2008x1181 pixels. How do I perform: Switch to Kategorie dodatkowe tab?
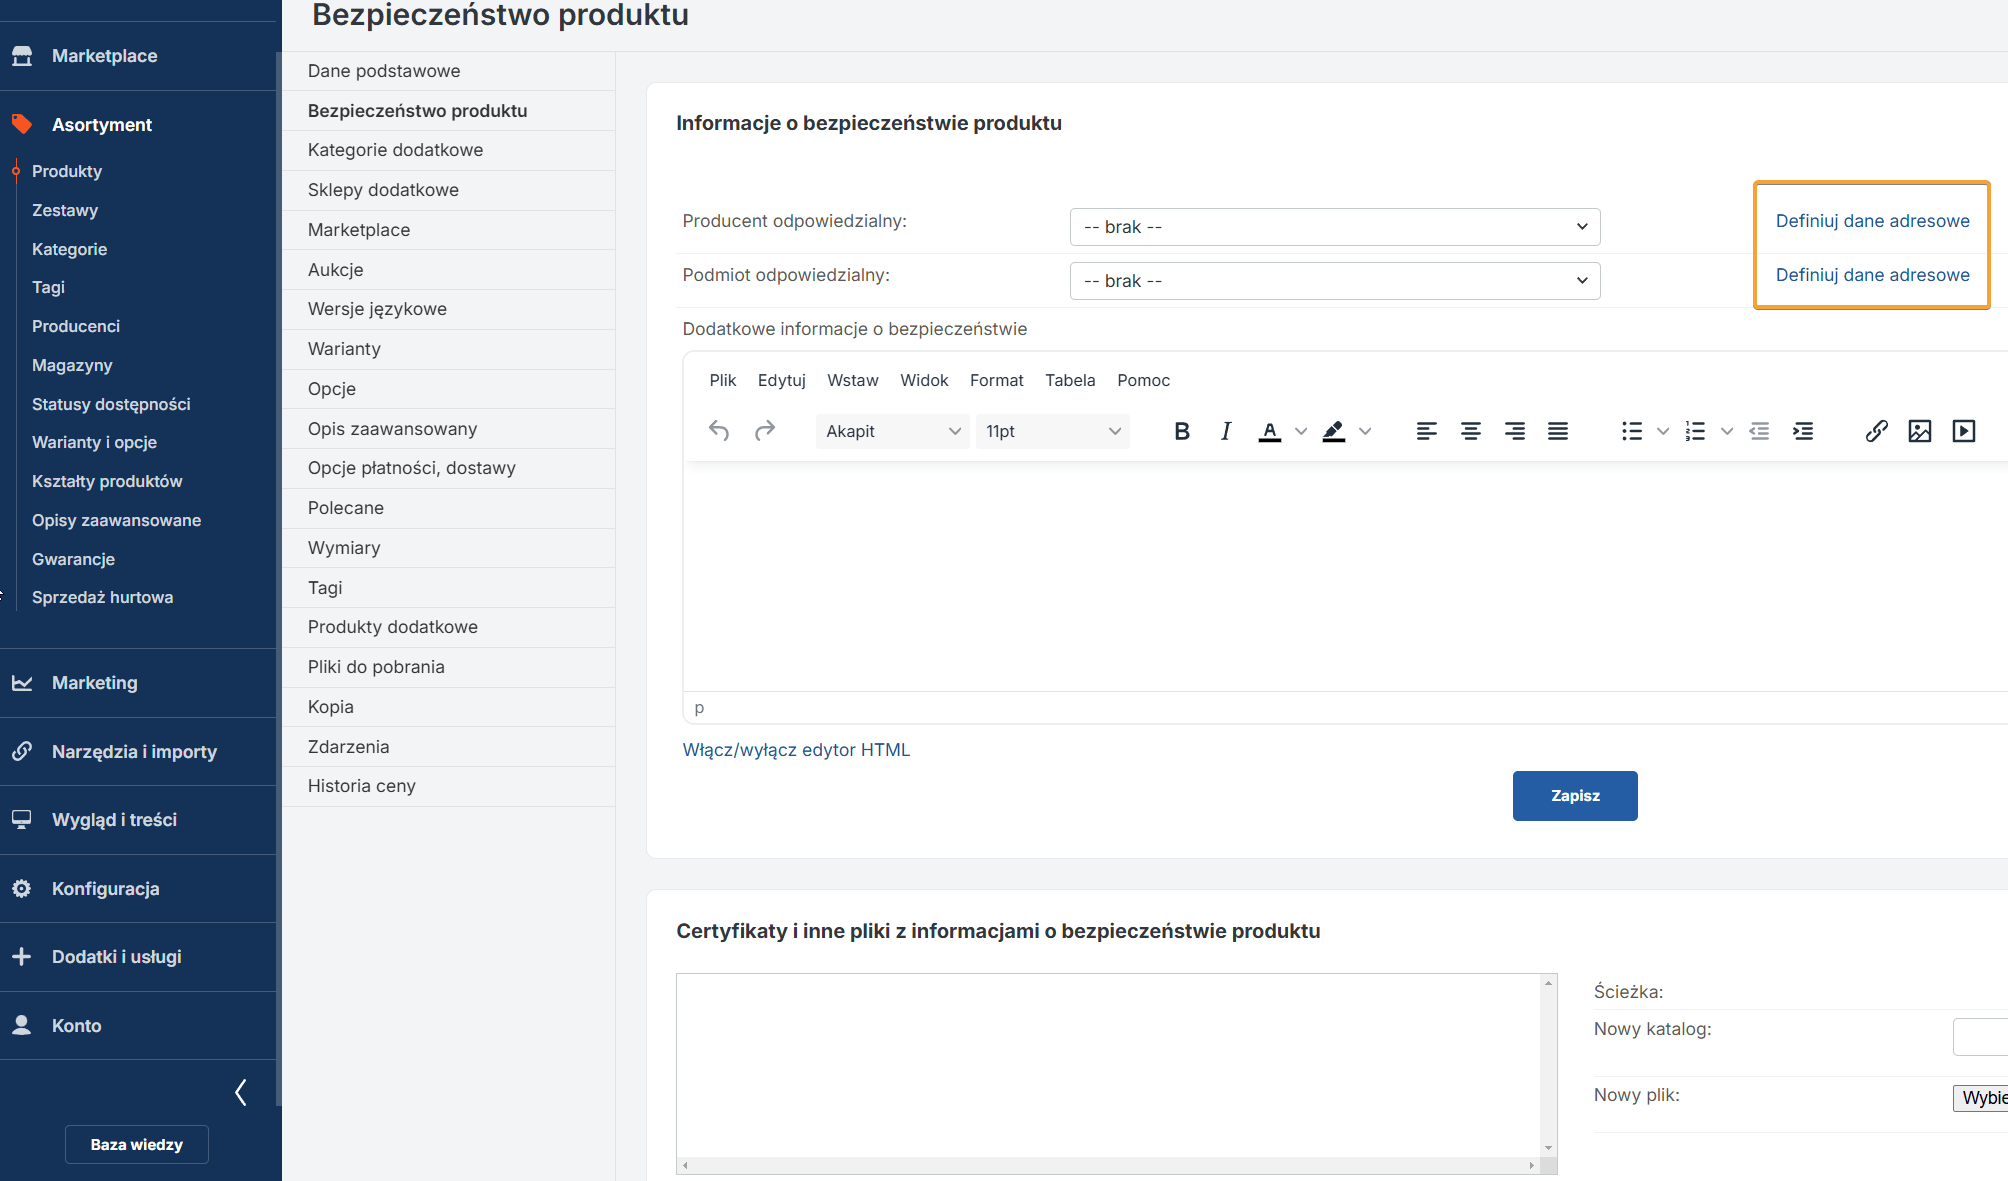pyautogui.click(x=395, y=150)
